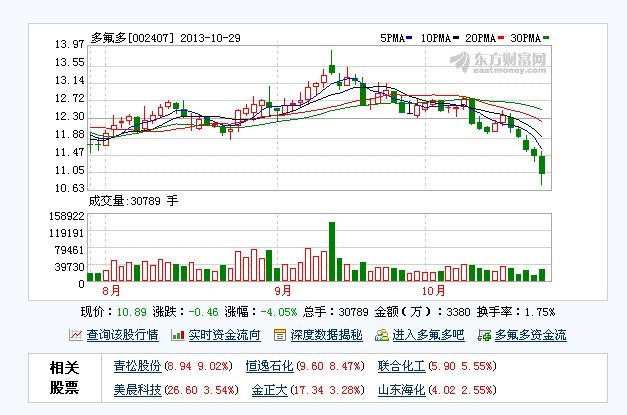
Task: Click the tallest green volume bar
Action: coord(332,251)
